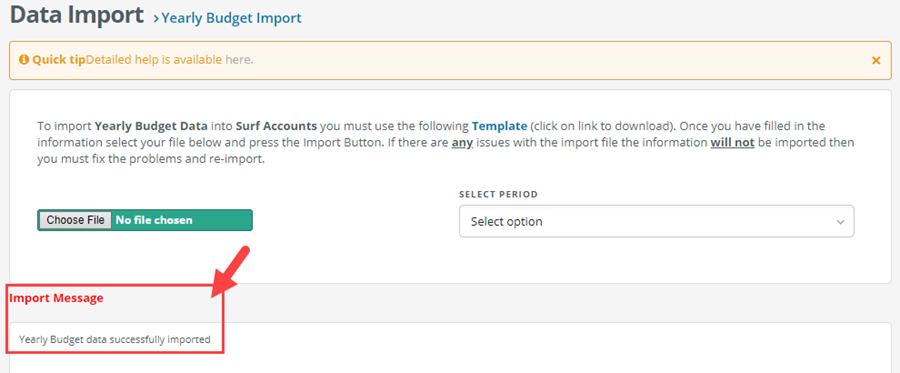
Task: Click the red arrow annotation
Action: click(x=231, y=271)
